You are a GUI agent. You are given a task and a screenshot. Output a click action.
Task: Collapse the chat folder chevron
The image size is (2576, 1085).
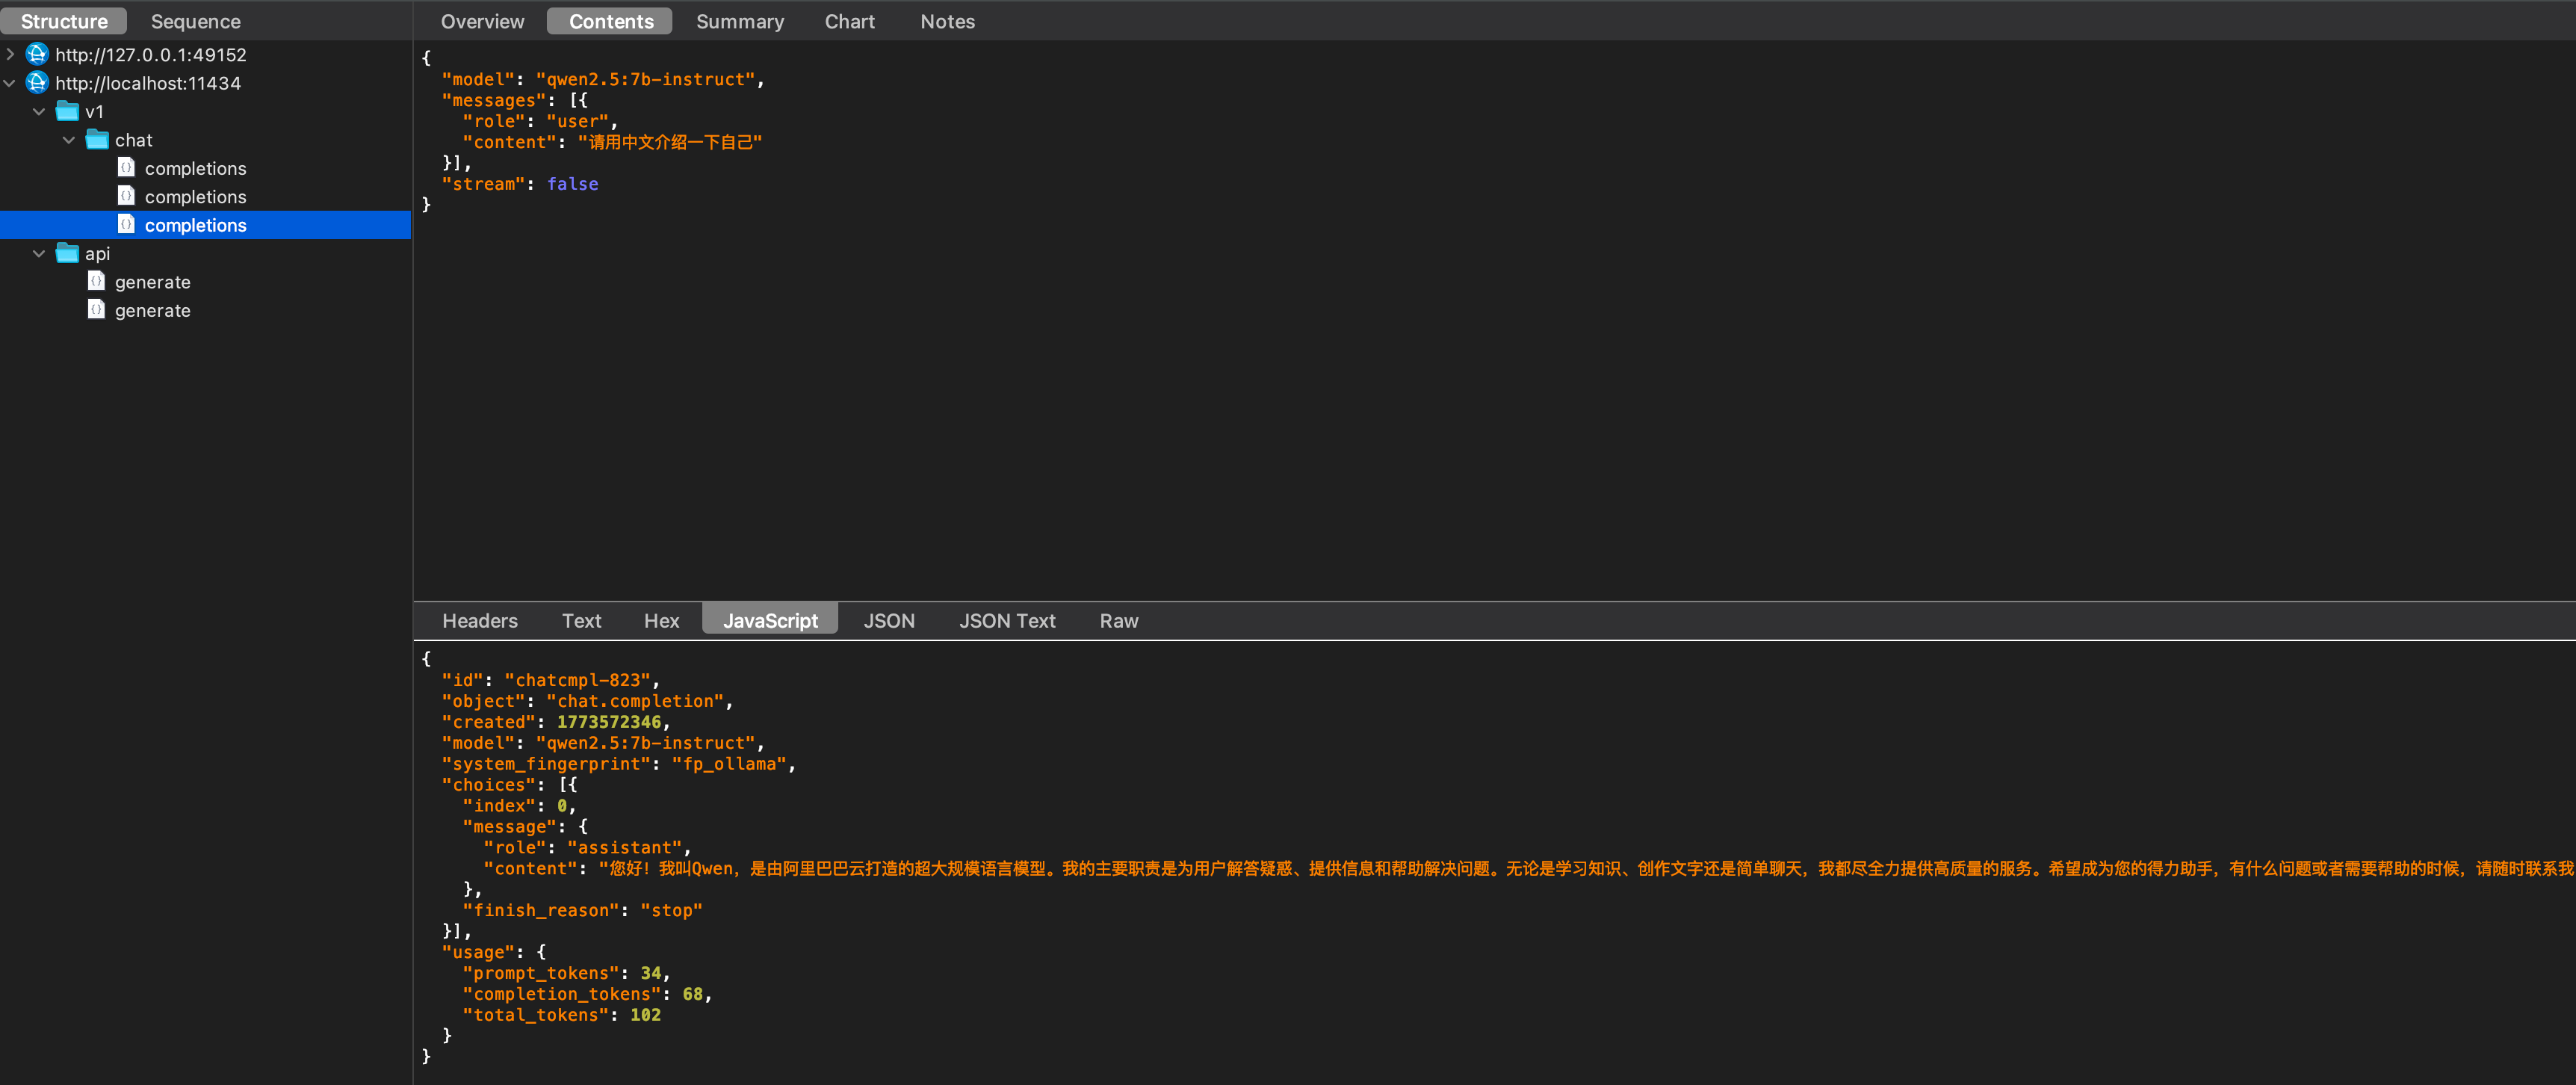click(x=69, y=140)
